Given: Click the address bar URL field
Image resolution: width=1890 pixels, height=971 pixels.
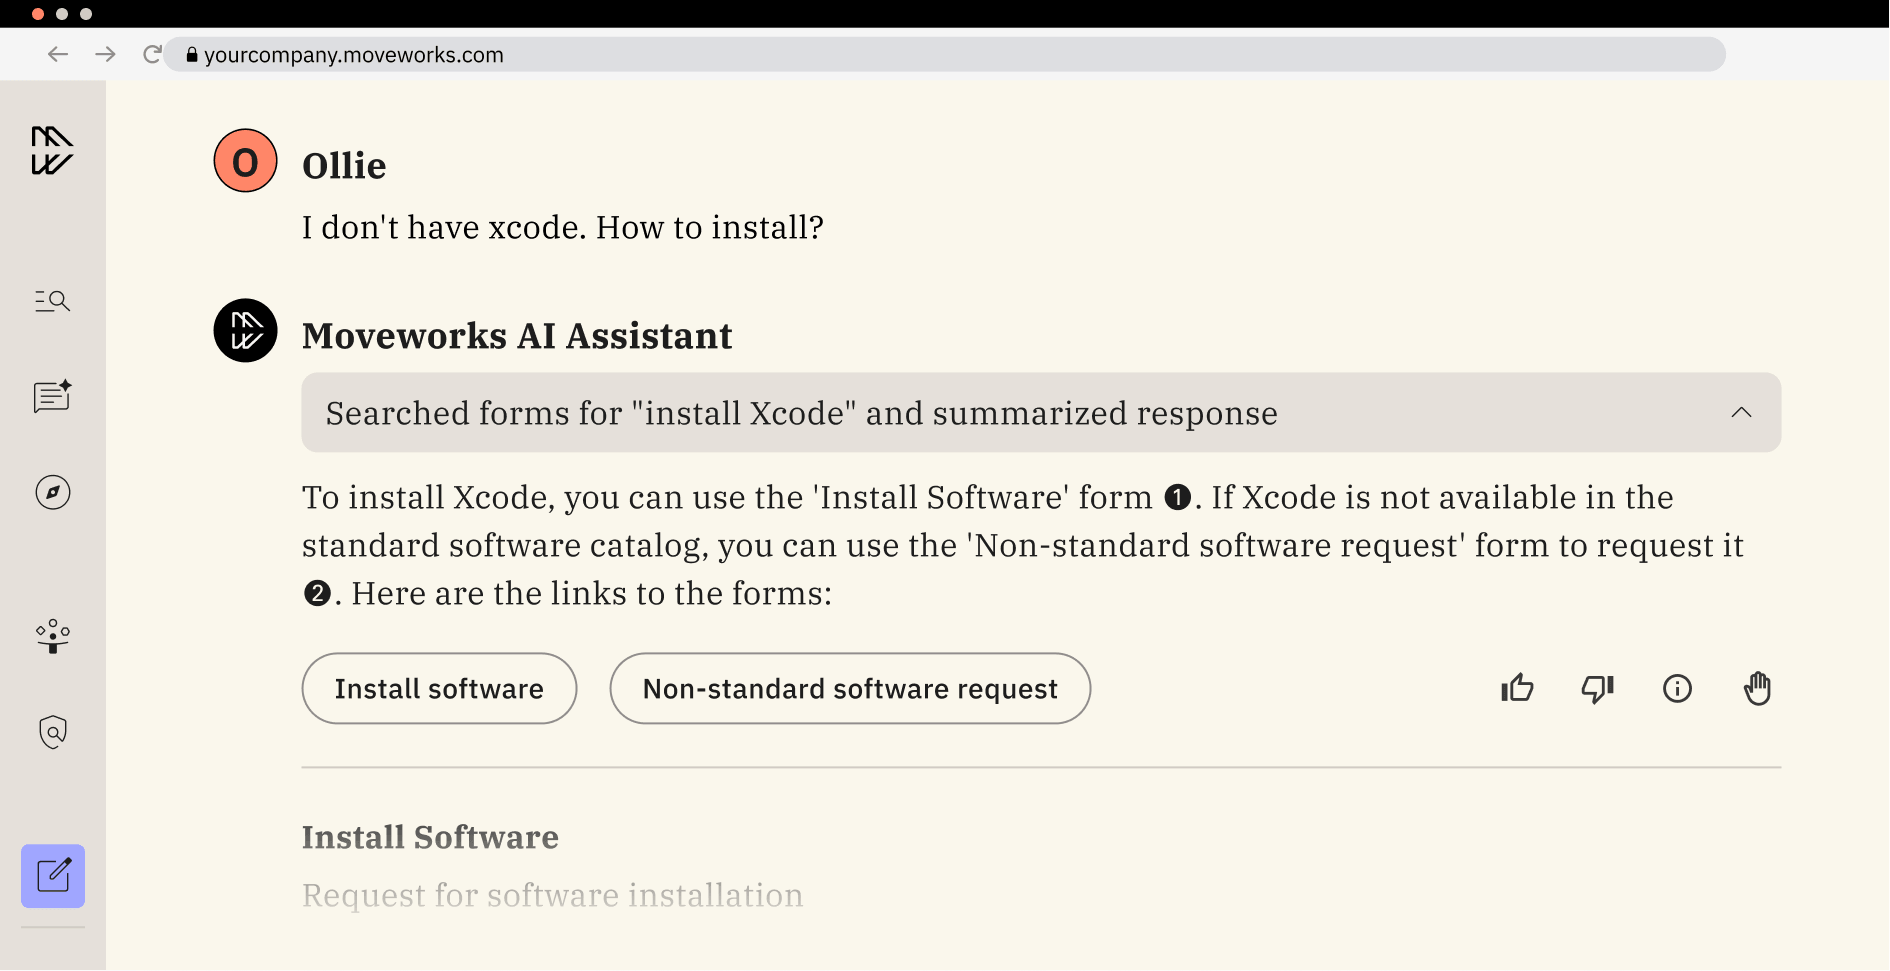Looking at the screenshot, I should tap(944, 55).
